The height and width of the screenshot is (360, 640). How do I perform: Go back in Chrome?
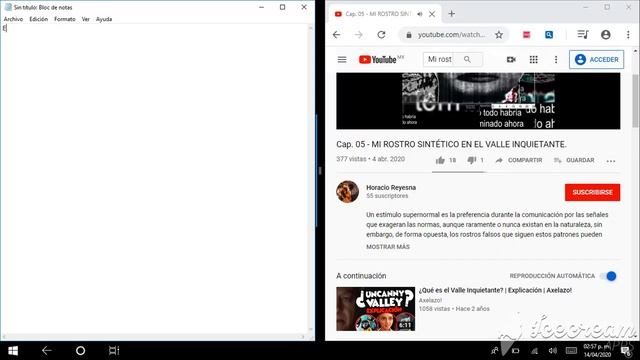[336, 35]
